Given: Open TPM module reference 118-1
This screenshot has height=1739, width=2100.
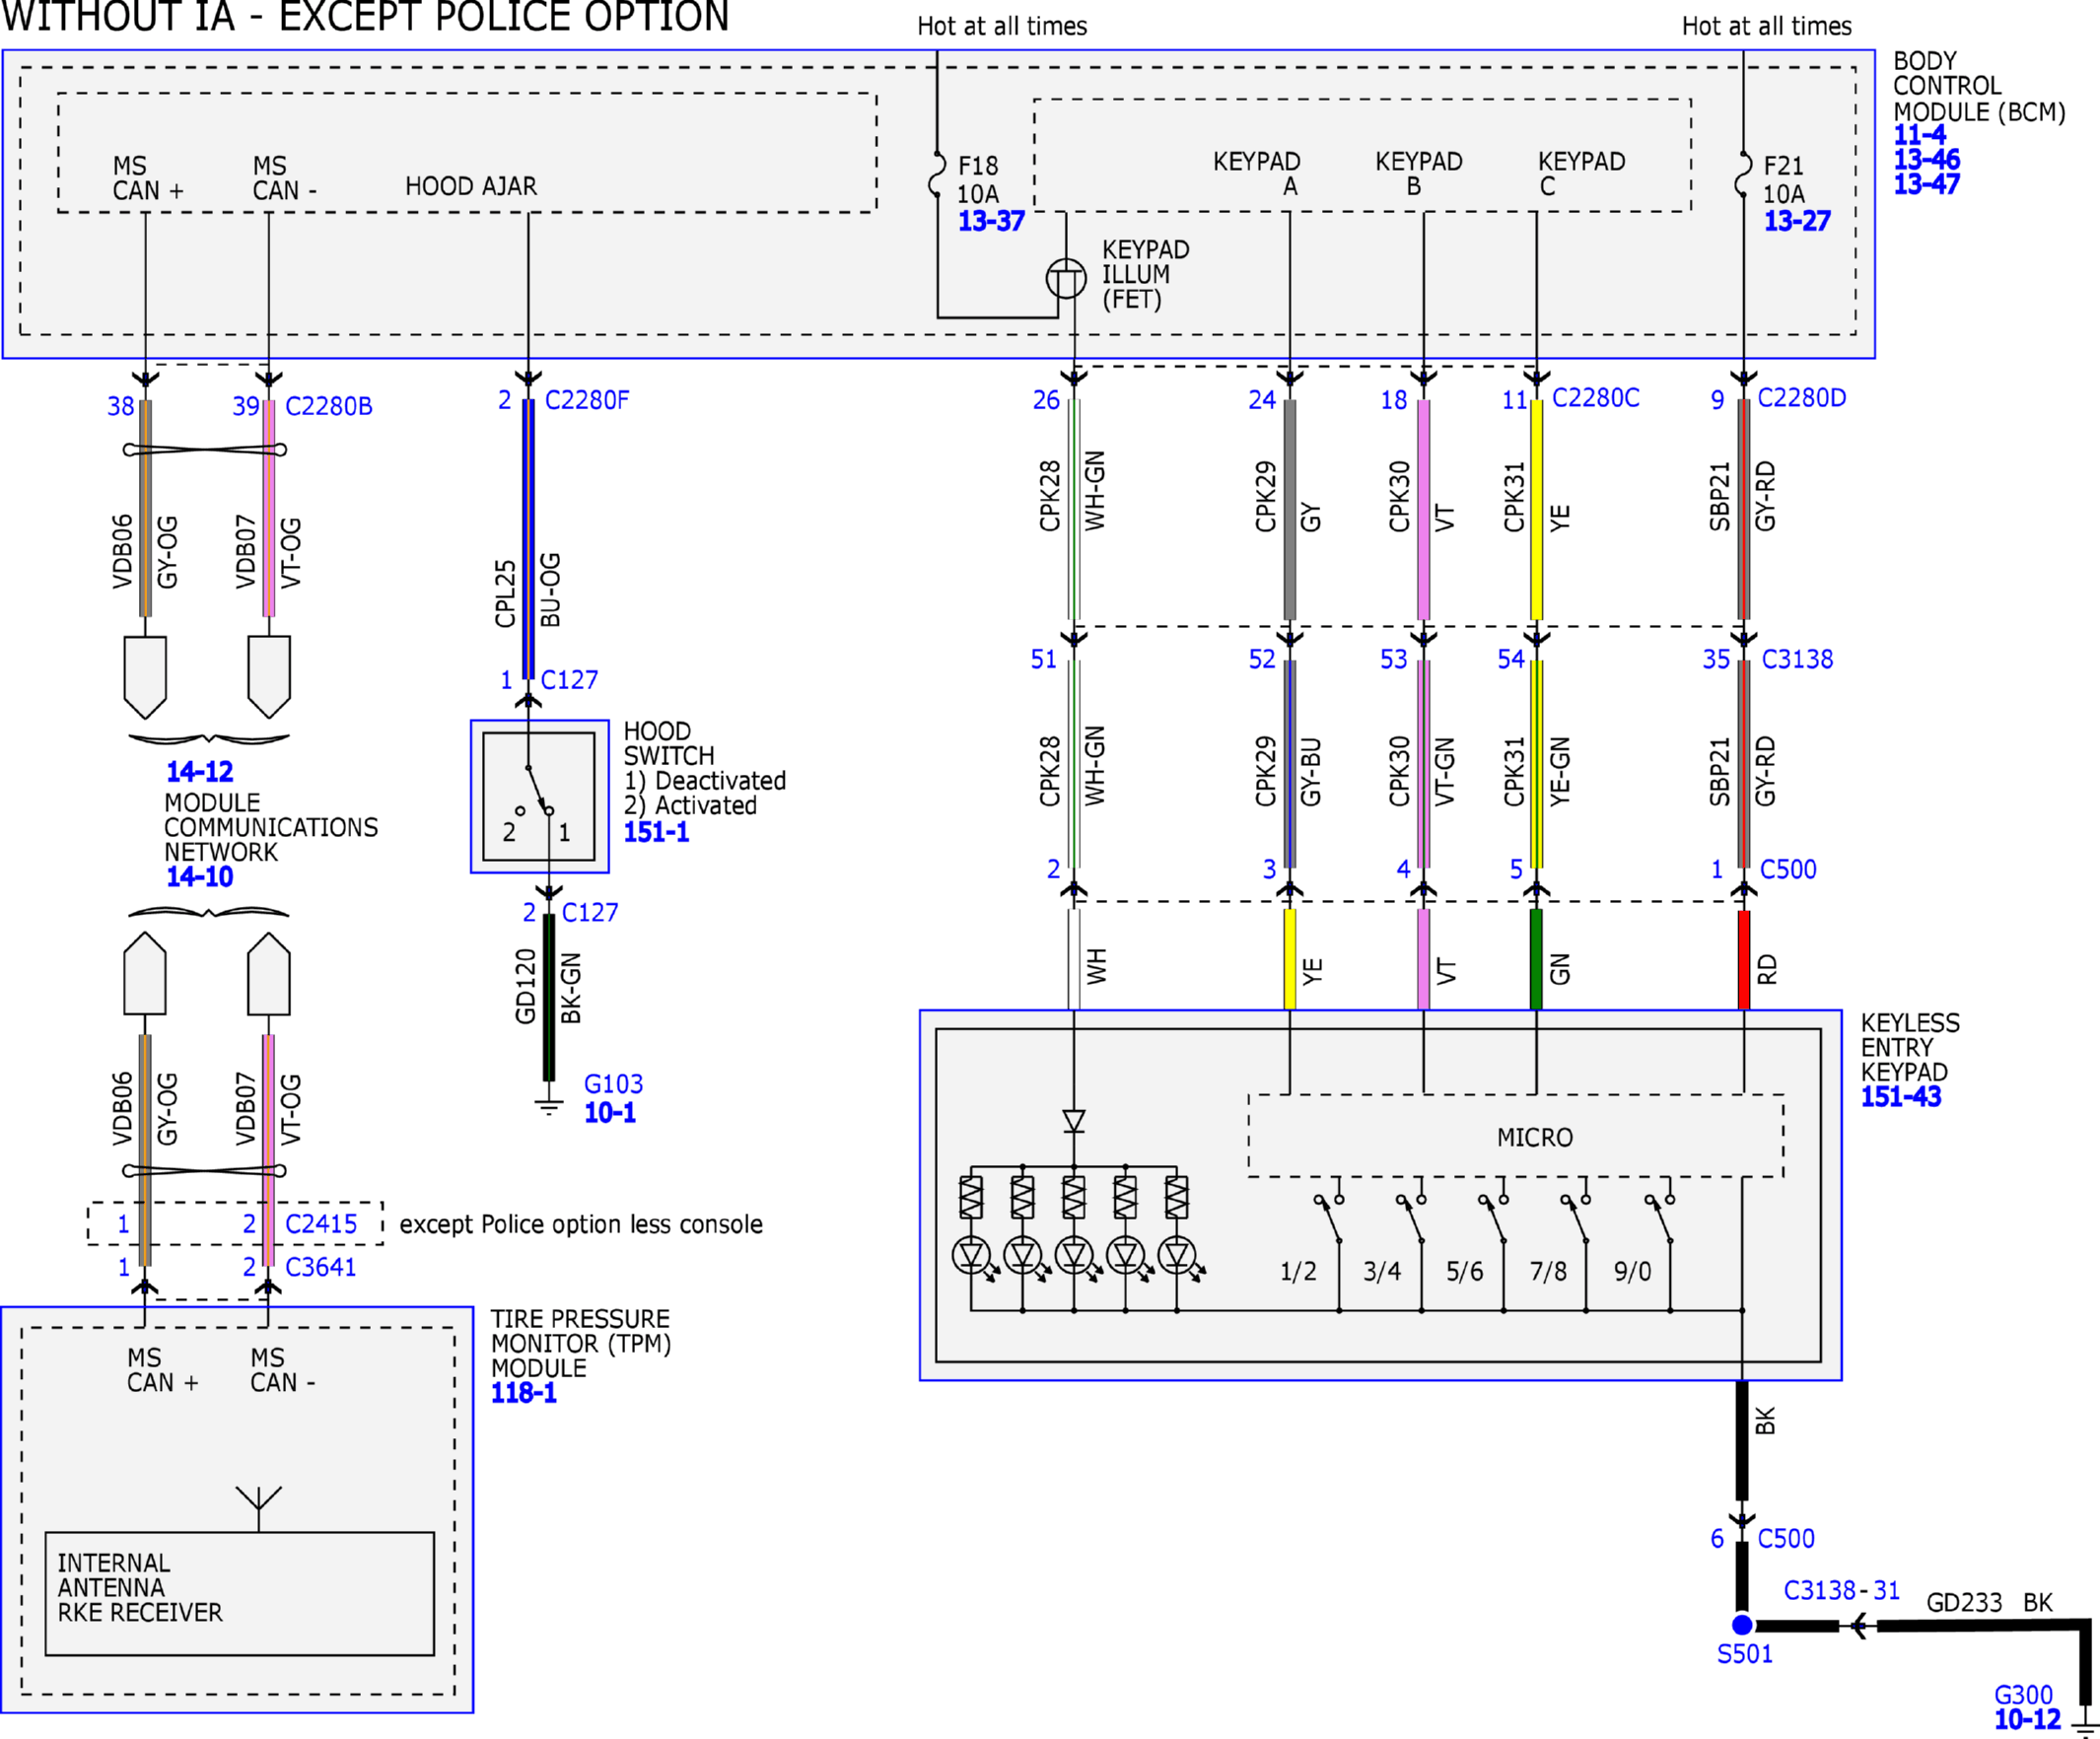Looking at the screenshot, I should tap(524, 1392).
